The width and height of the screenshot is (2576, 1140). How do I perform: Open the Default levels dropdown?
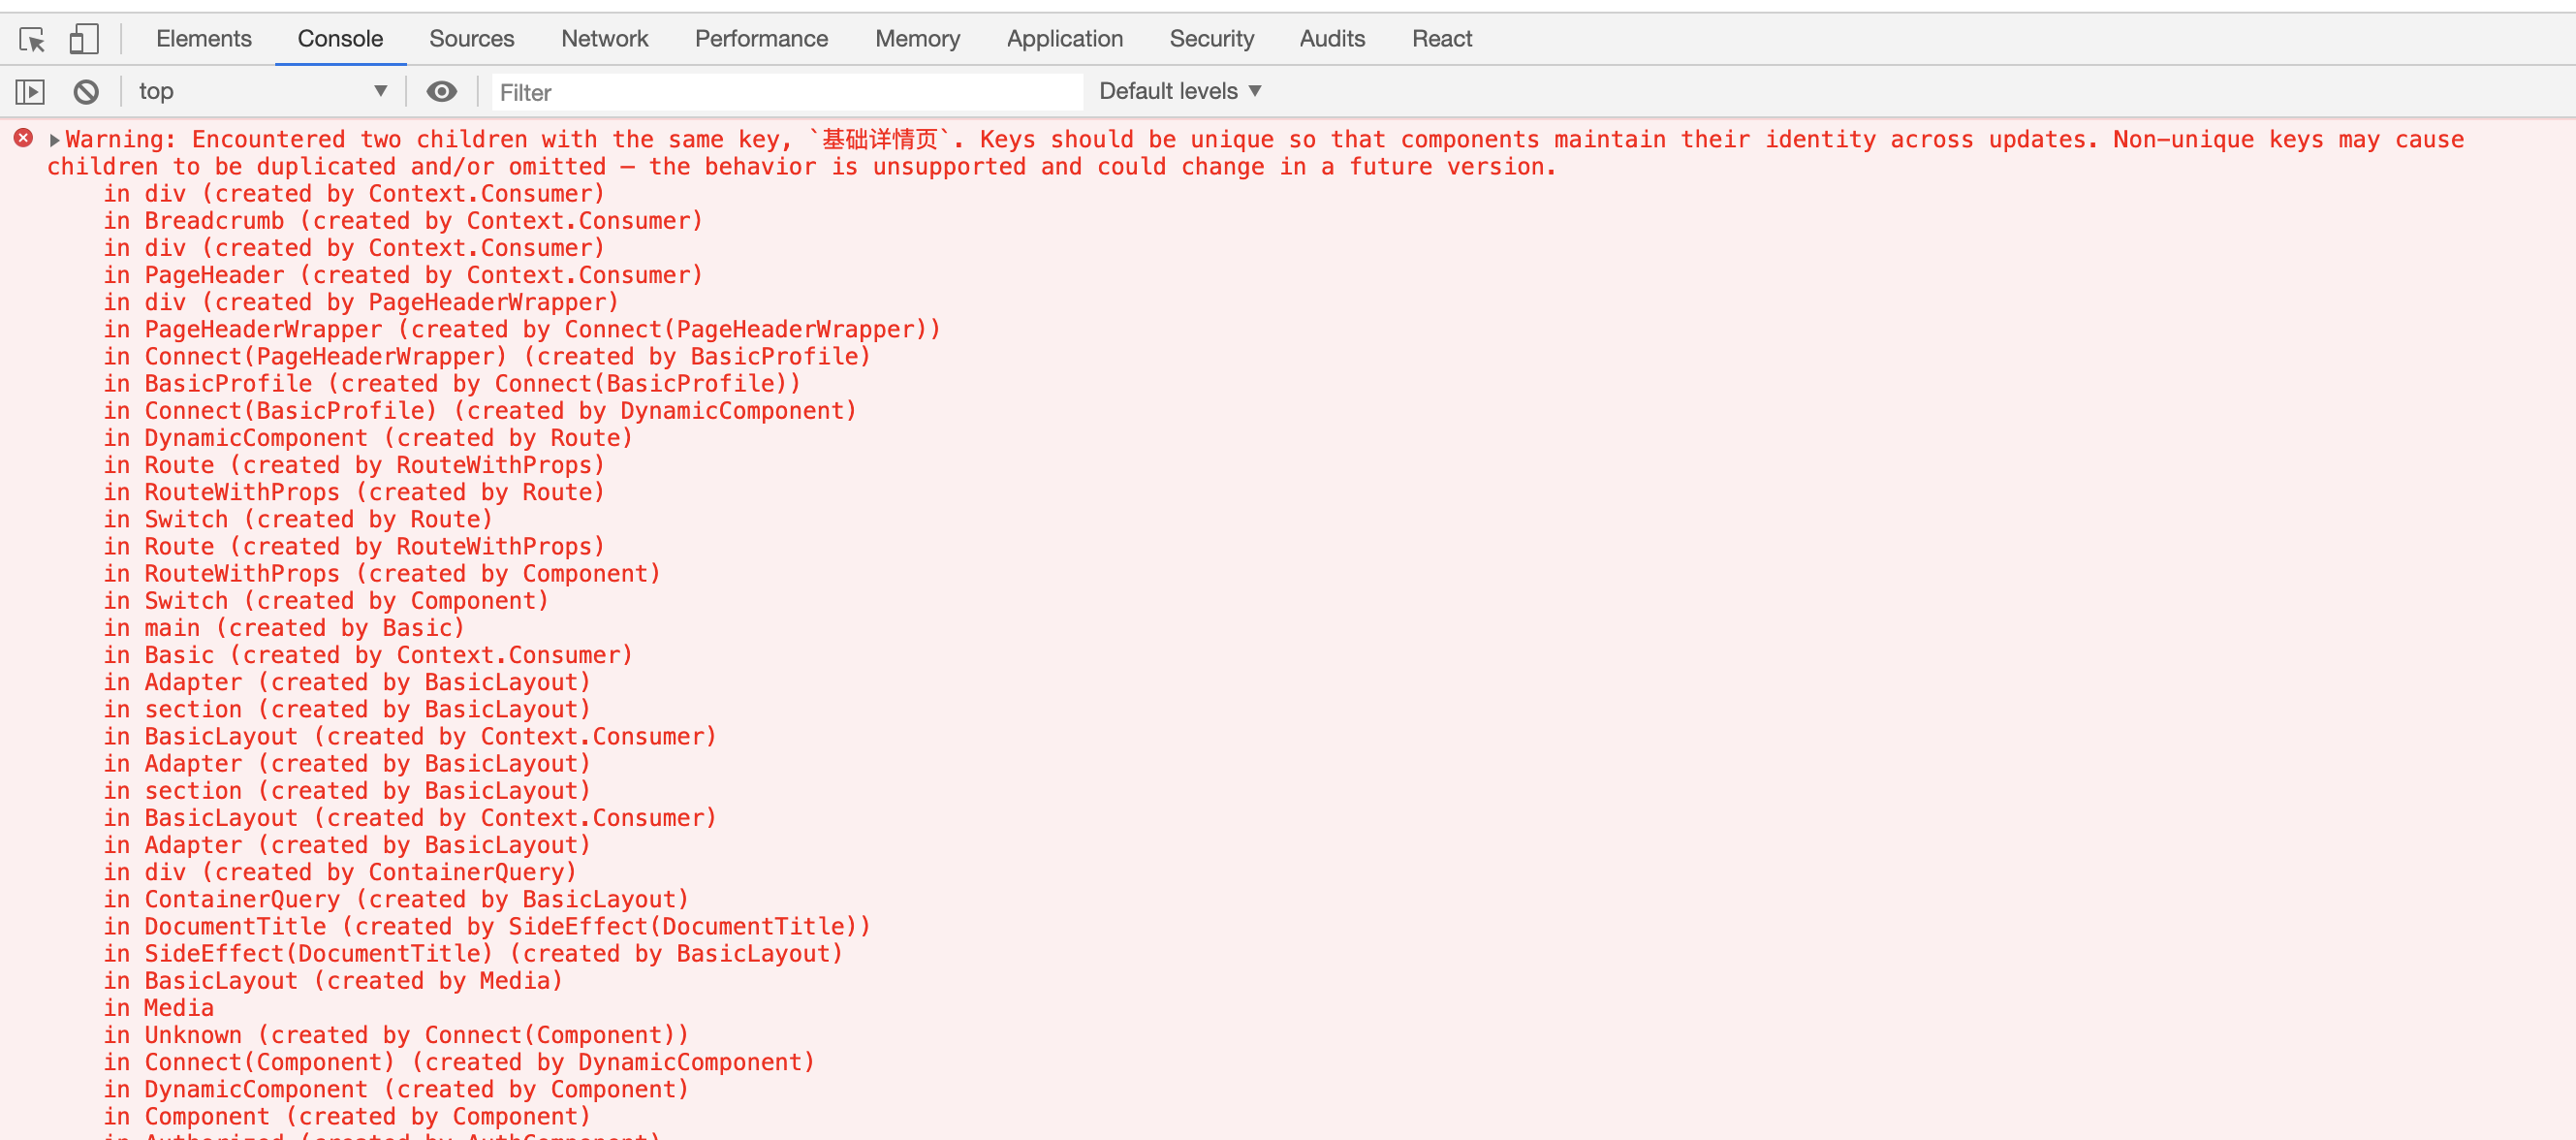point(1180,92)
